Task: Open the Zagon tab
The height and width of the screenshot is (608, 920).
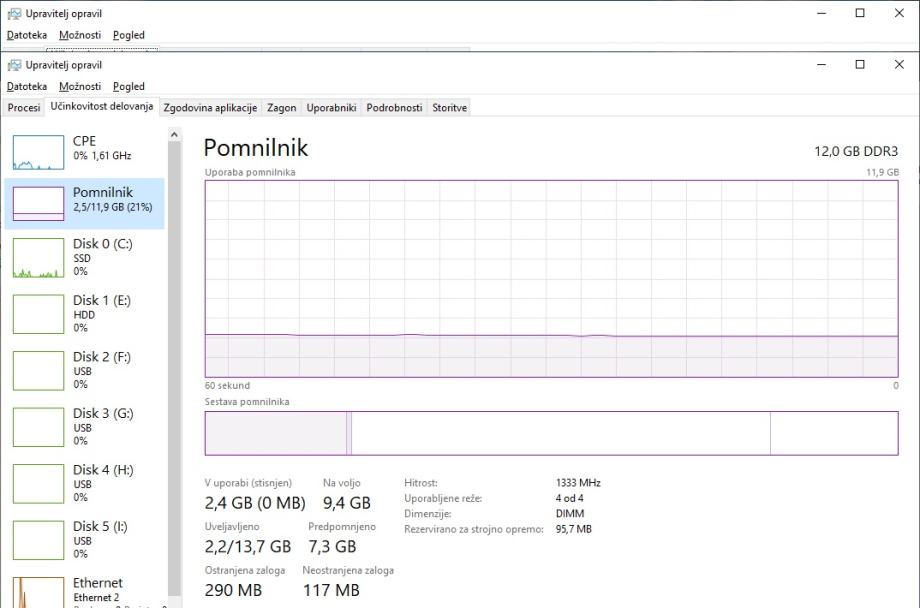Action: click(282, 108)
